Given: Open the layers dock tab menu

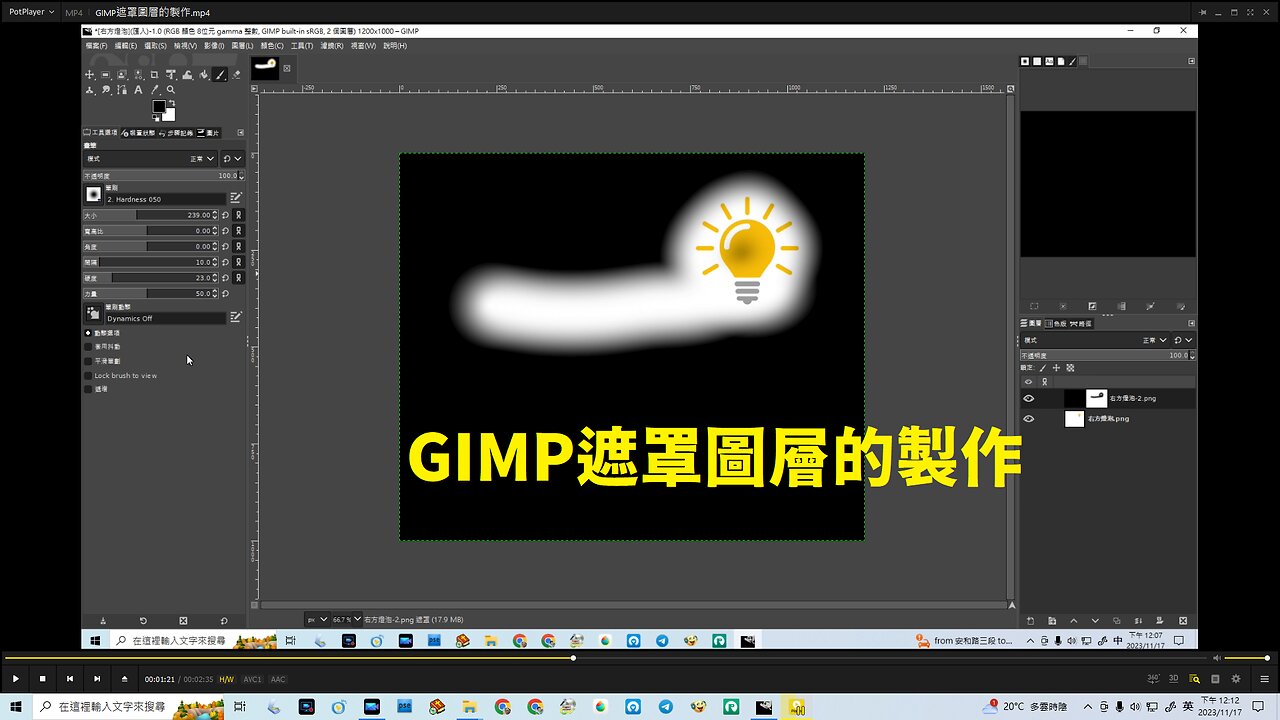Looking at the screenshot, I should [1191, 323].
